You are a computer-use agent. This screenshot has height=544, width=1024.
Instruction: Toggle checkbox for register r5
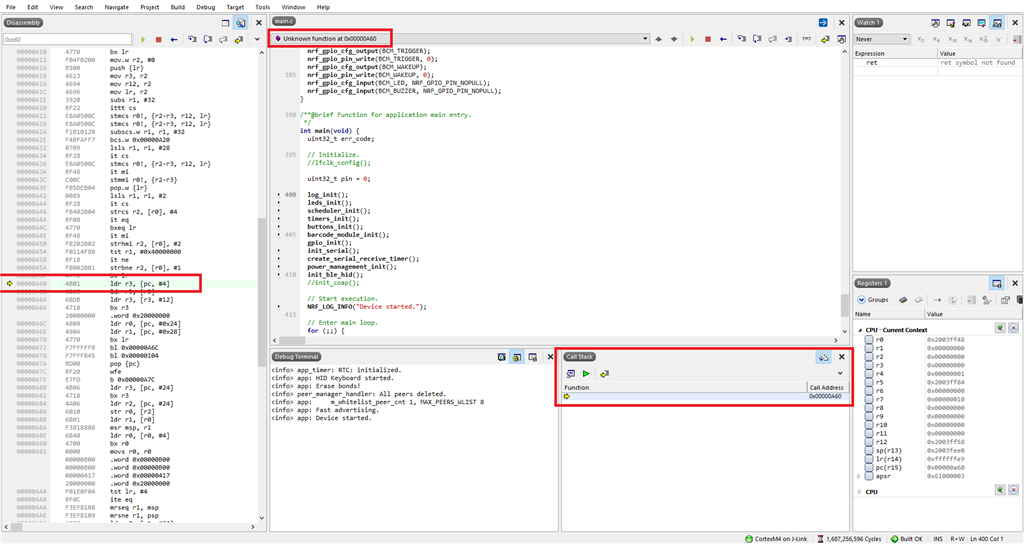869,382
